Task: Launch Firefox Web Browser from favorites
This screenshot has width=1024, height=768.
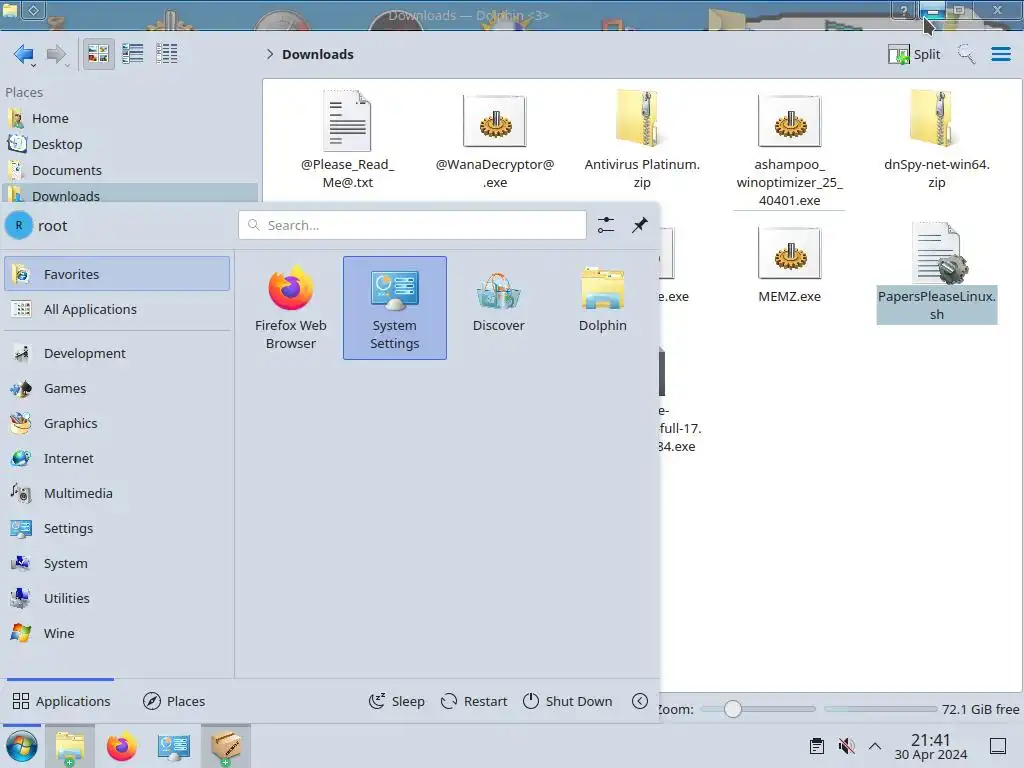Action: (291, 308)
